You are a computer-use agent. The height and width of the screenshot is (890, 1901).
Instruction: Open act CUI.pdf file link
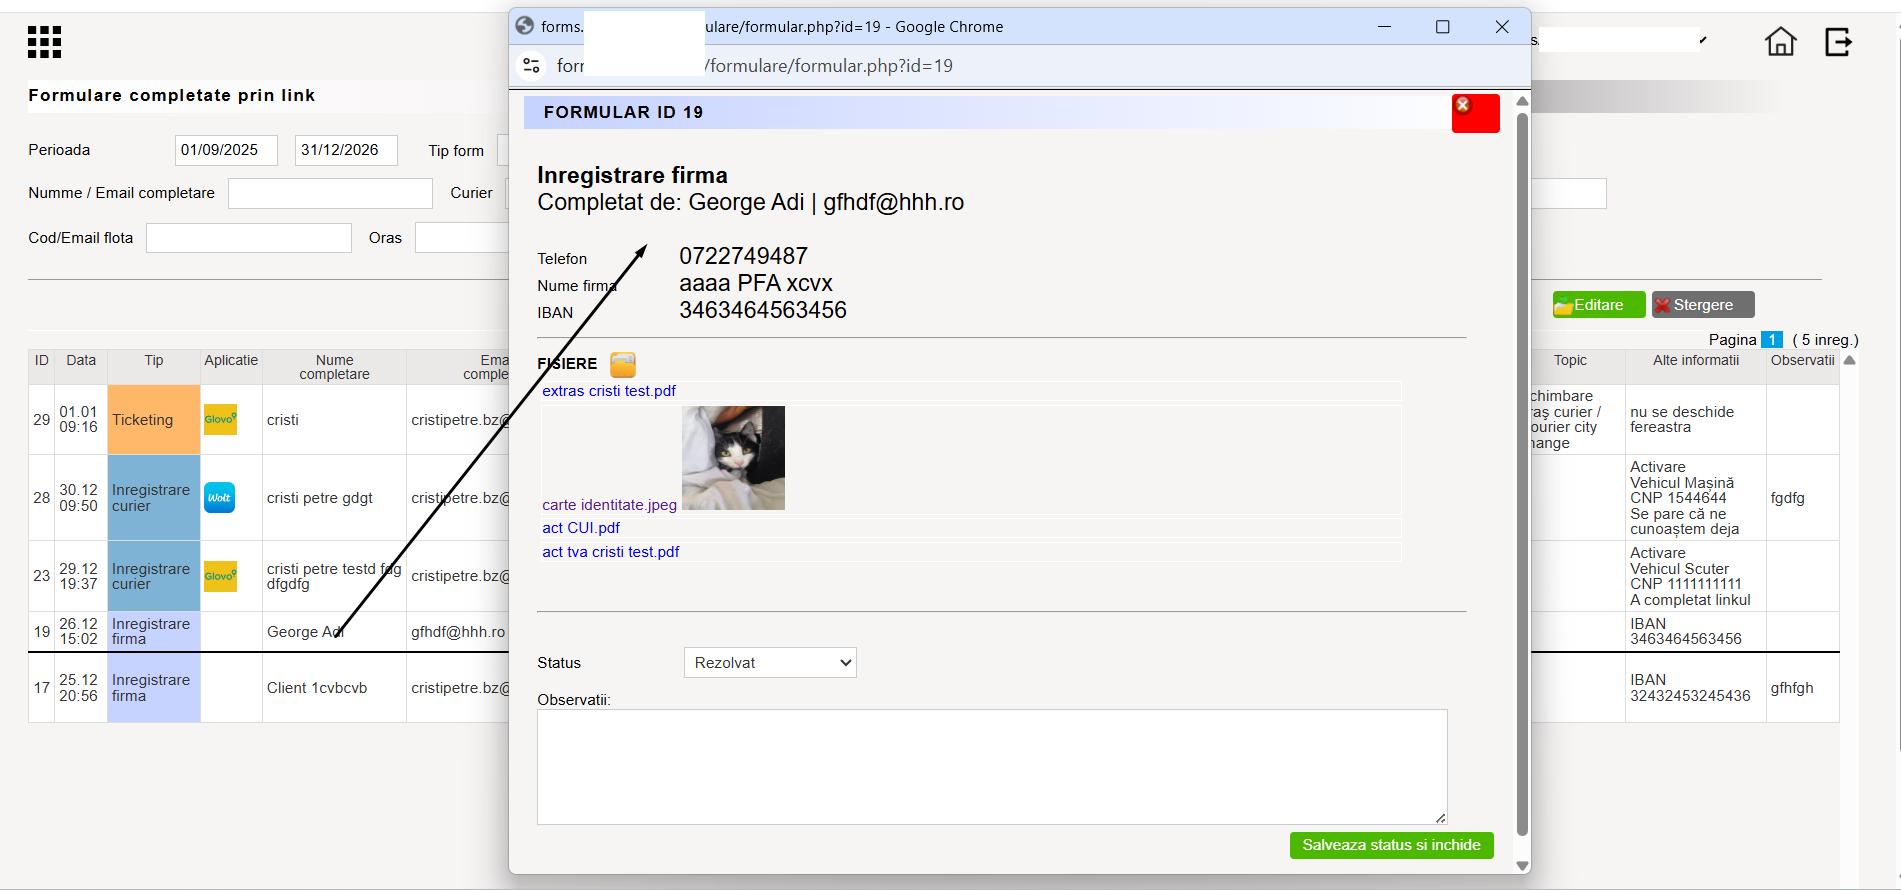(x=581, y=528)
